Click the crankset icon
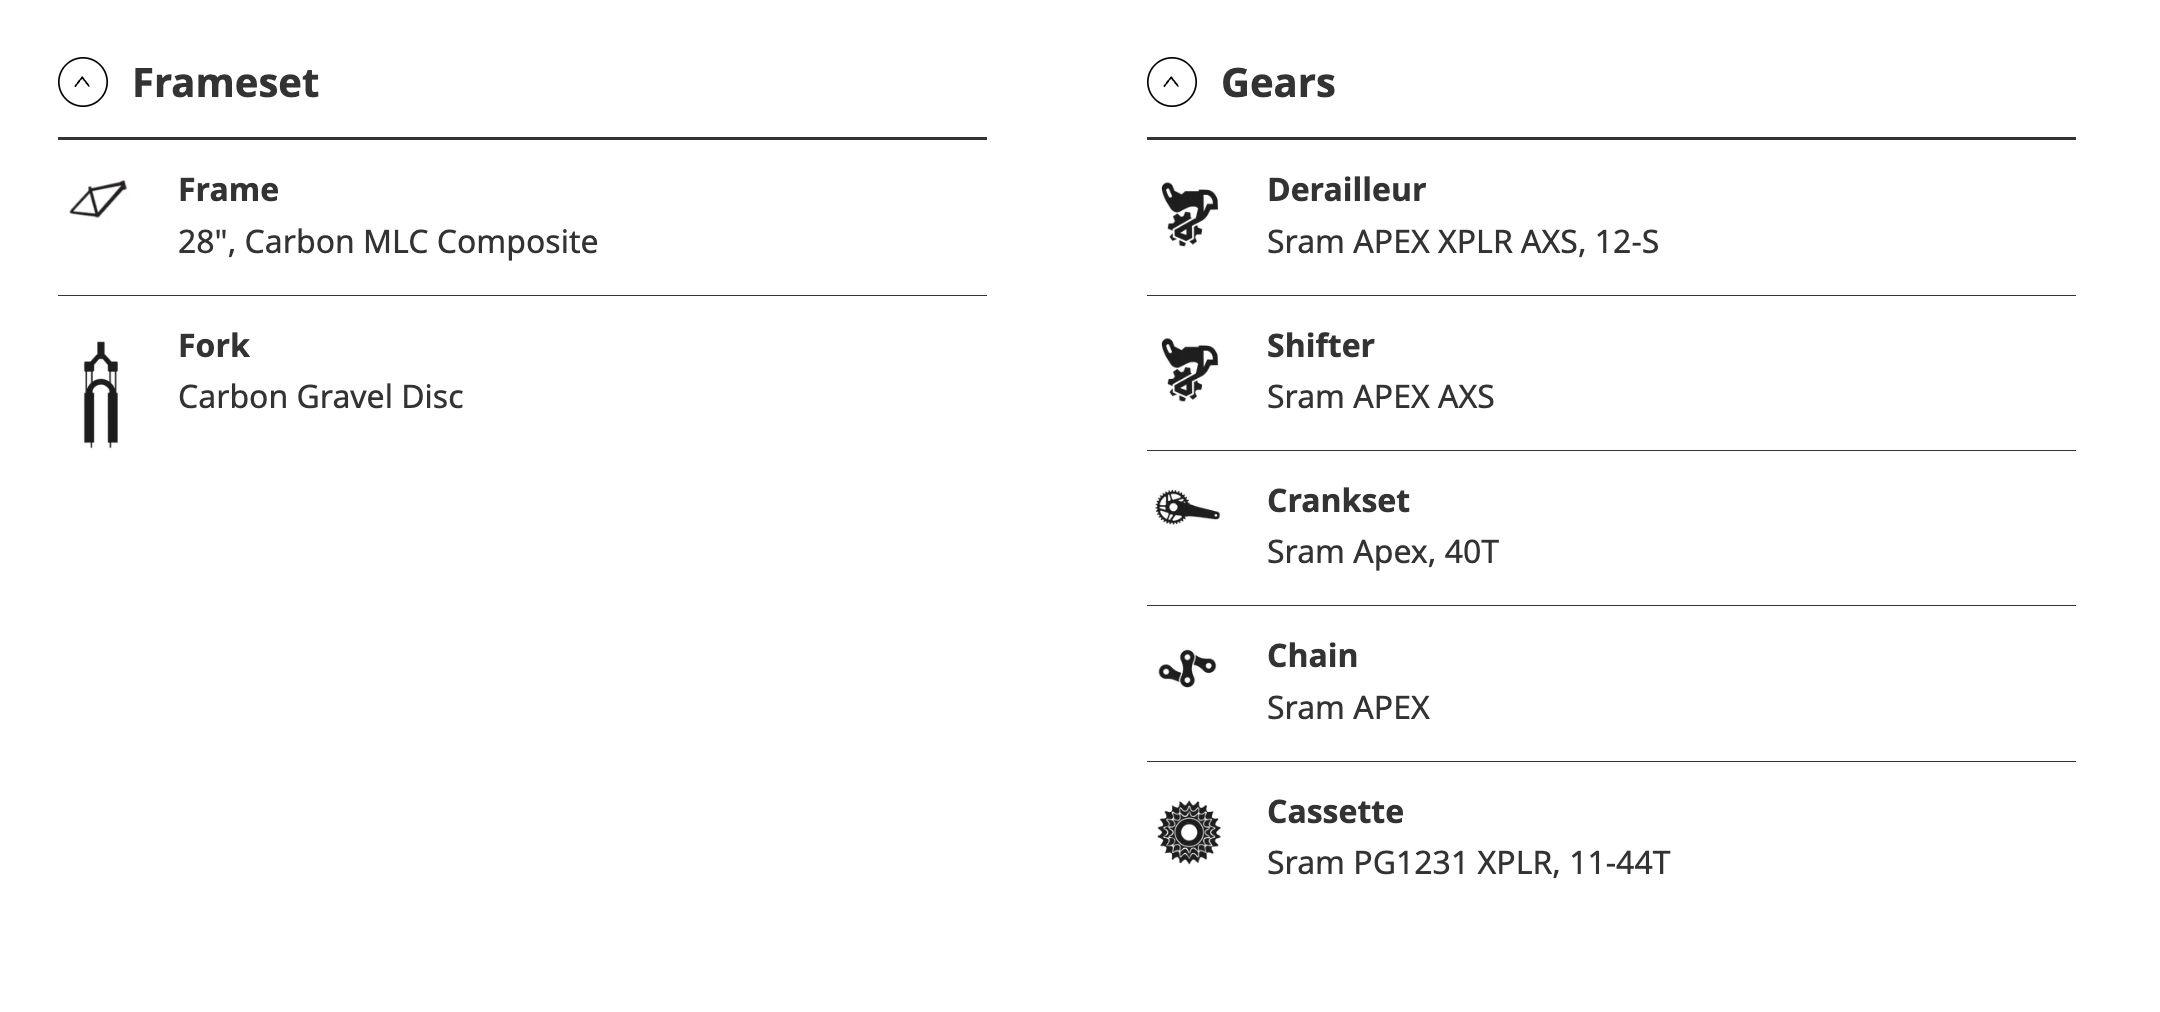 (x=1187, y=507)
